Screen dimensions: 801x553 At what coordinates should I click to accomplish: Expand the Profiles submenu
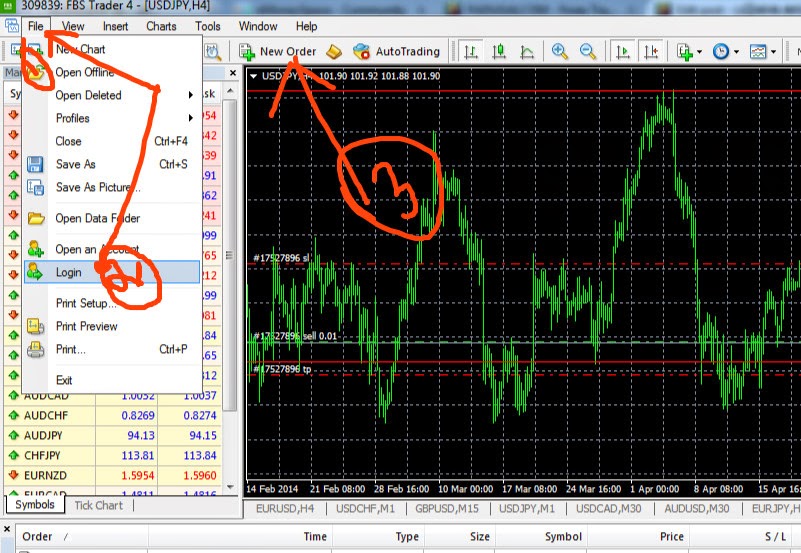[x=112, y=118]
